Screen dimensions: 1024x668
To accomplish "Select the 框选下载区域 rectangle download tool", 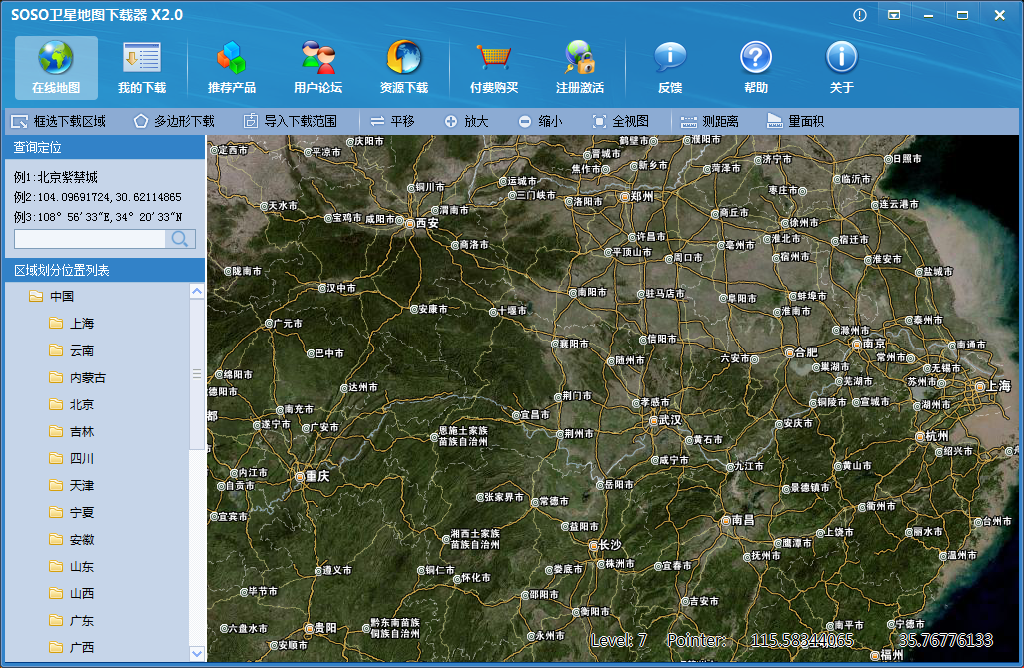I will click(x=58, y=121).
